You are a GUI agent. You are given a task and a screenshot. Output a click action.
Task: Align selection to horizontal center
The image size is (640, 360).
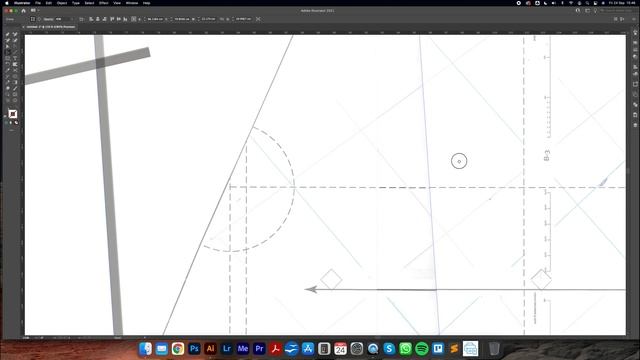point(98,19)
